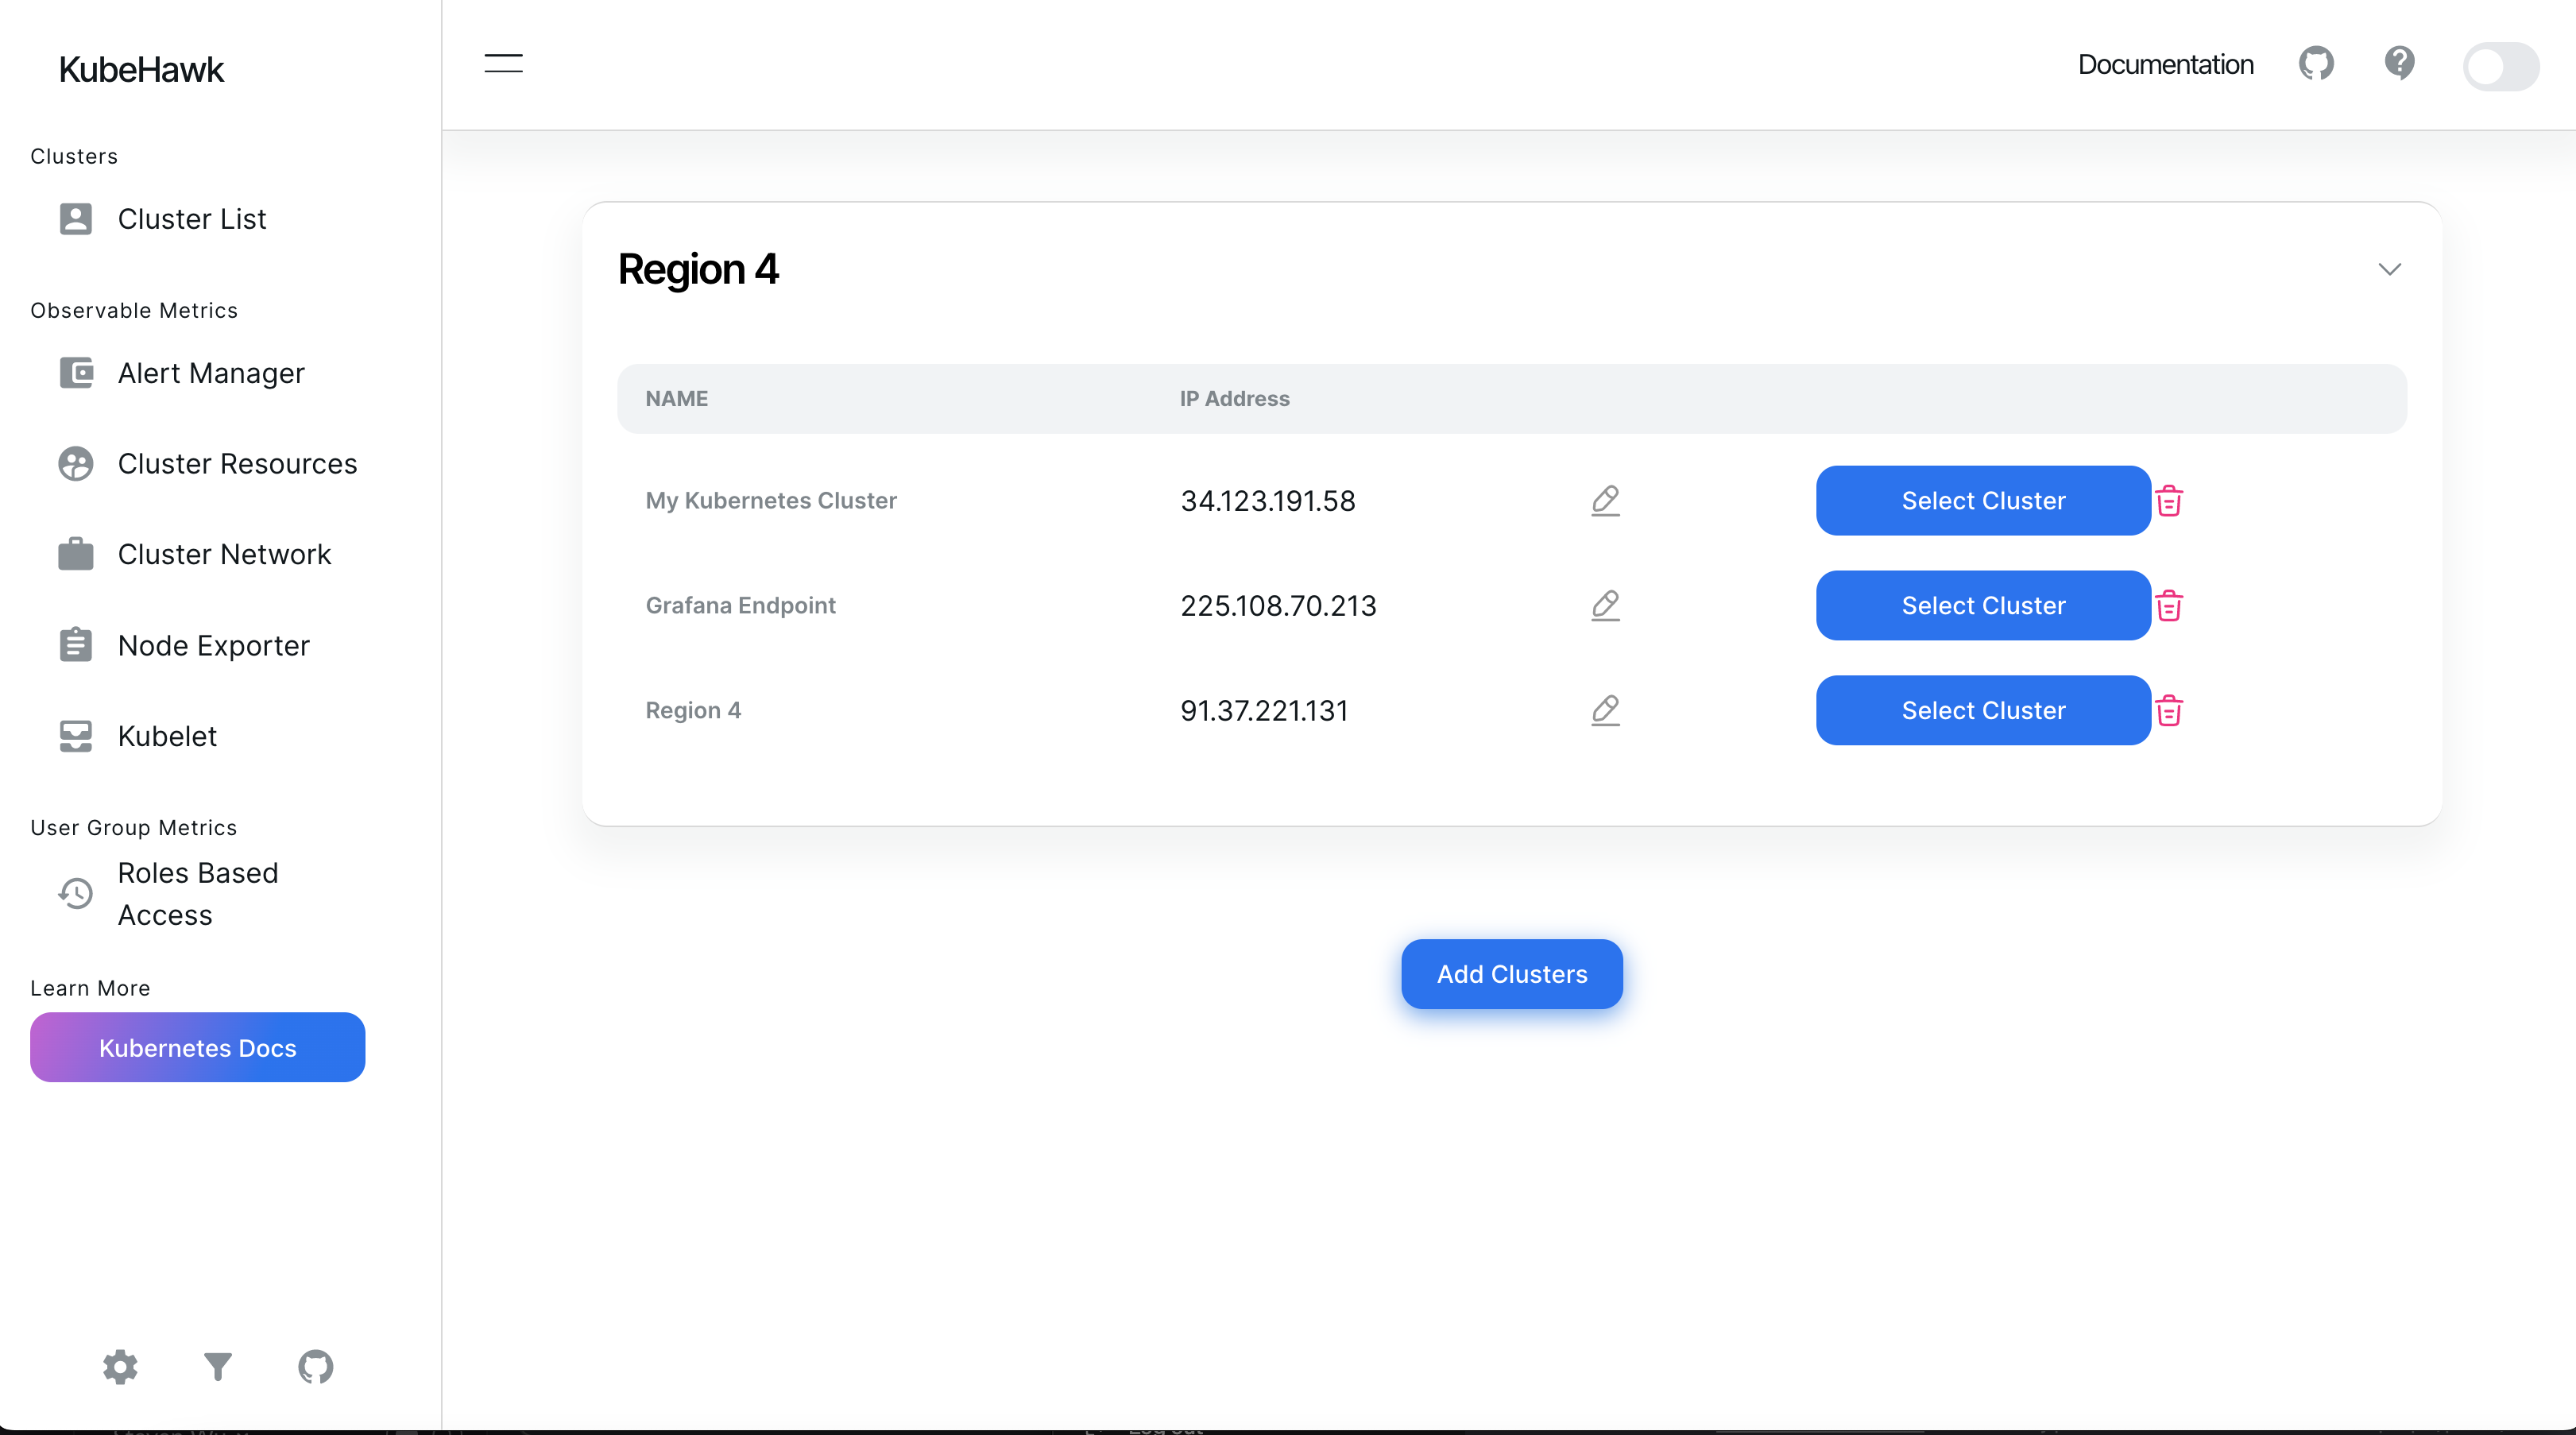Click the Region 4 card heading

(698, 269)
